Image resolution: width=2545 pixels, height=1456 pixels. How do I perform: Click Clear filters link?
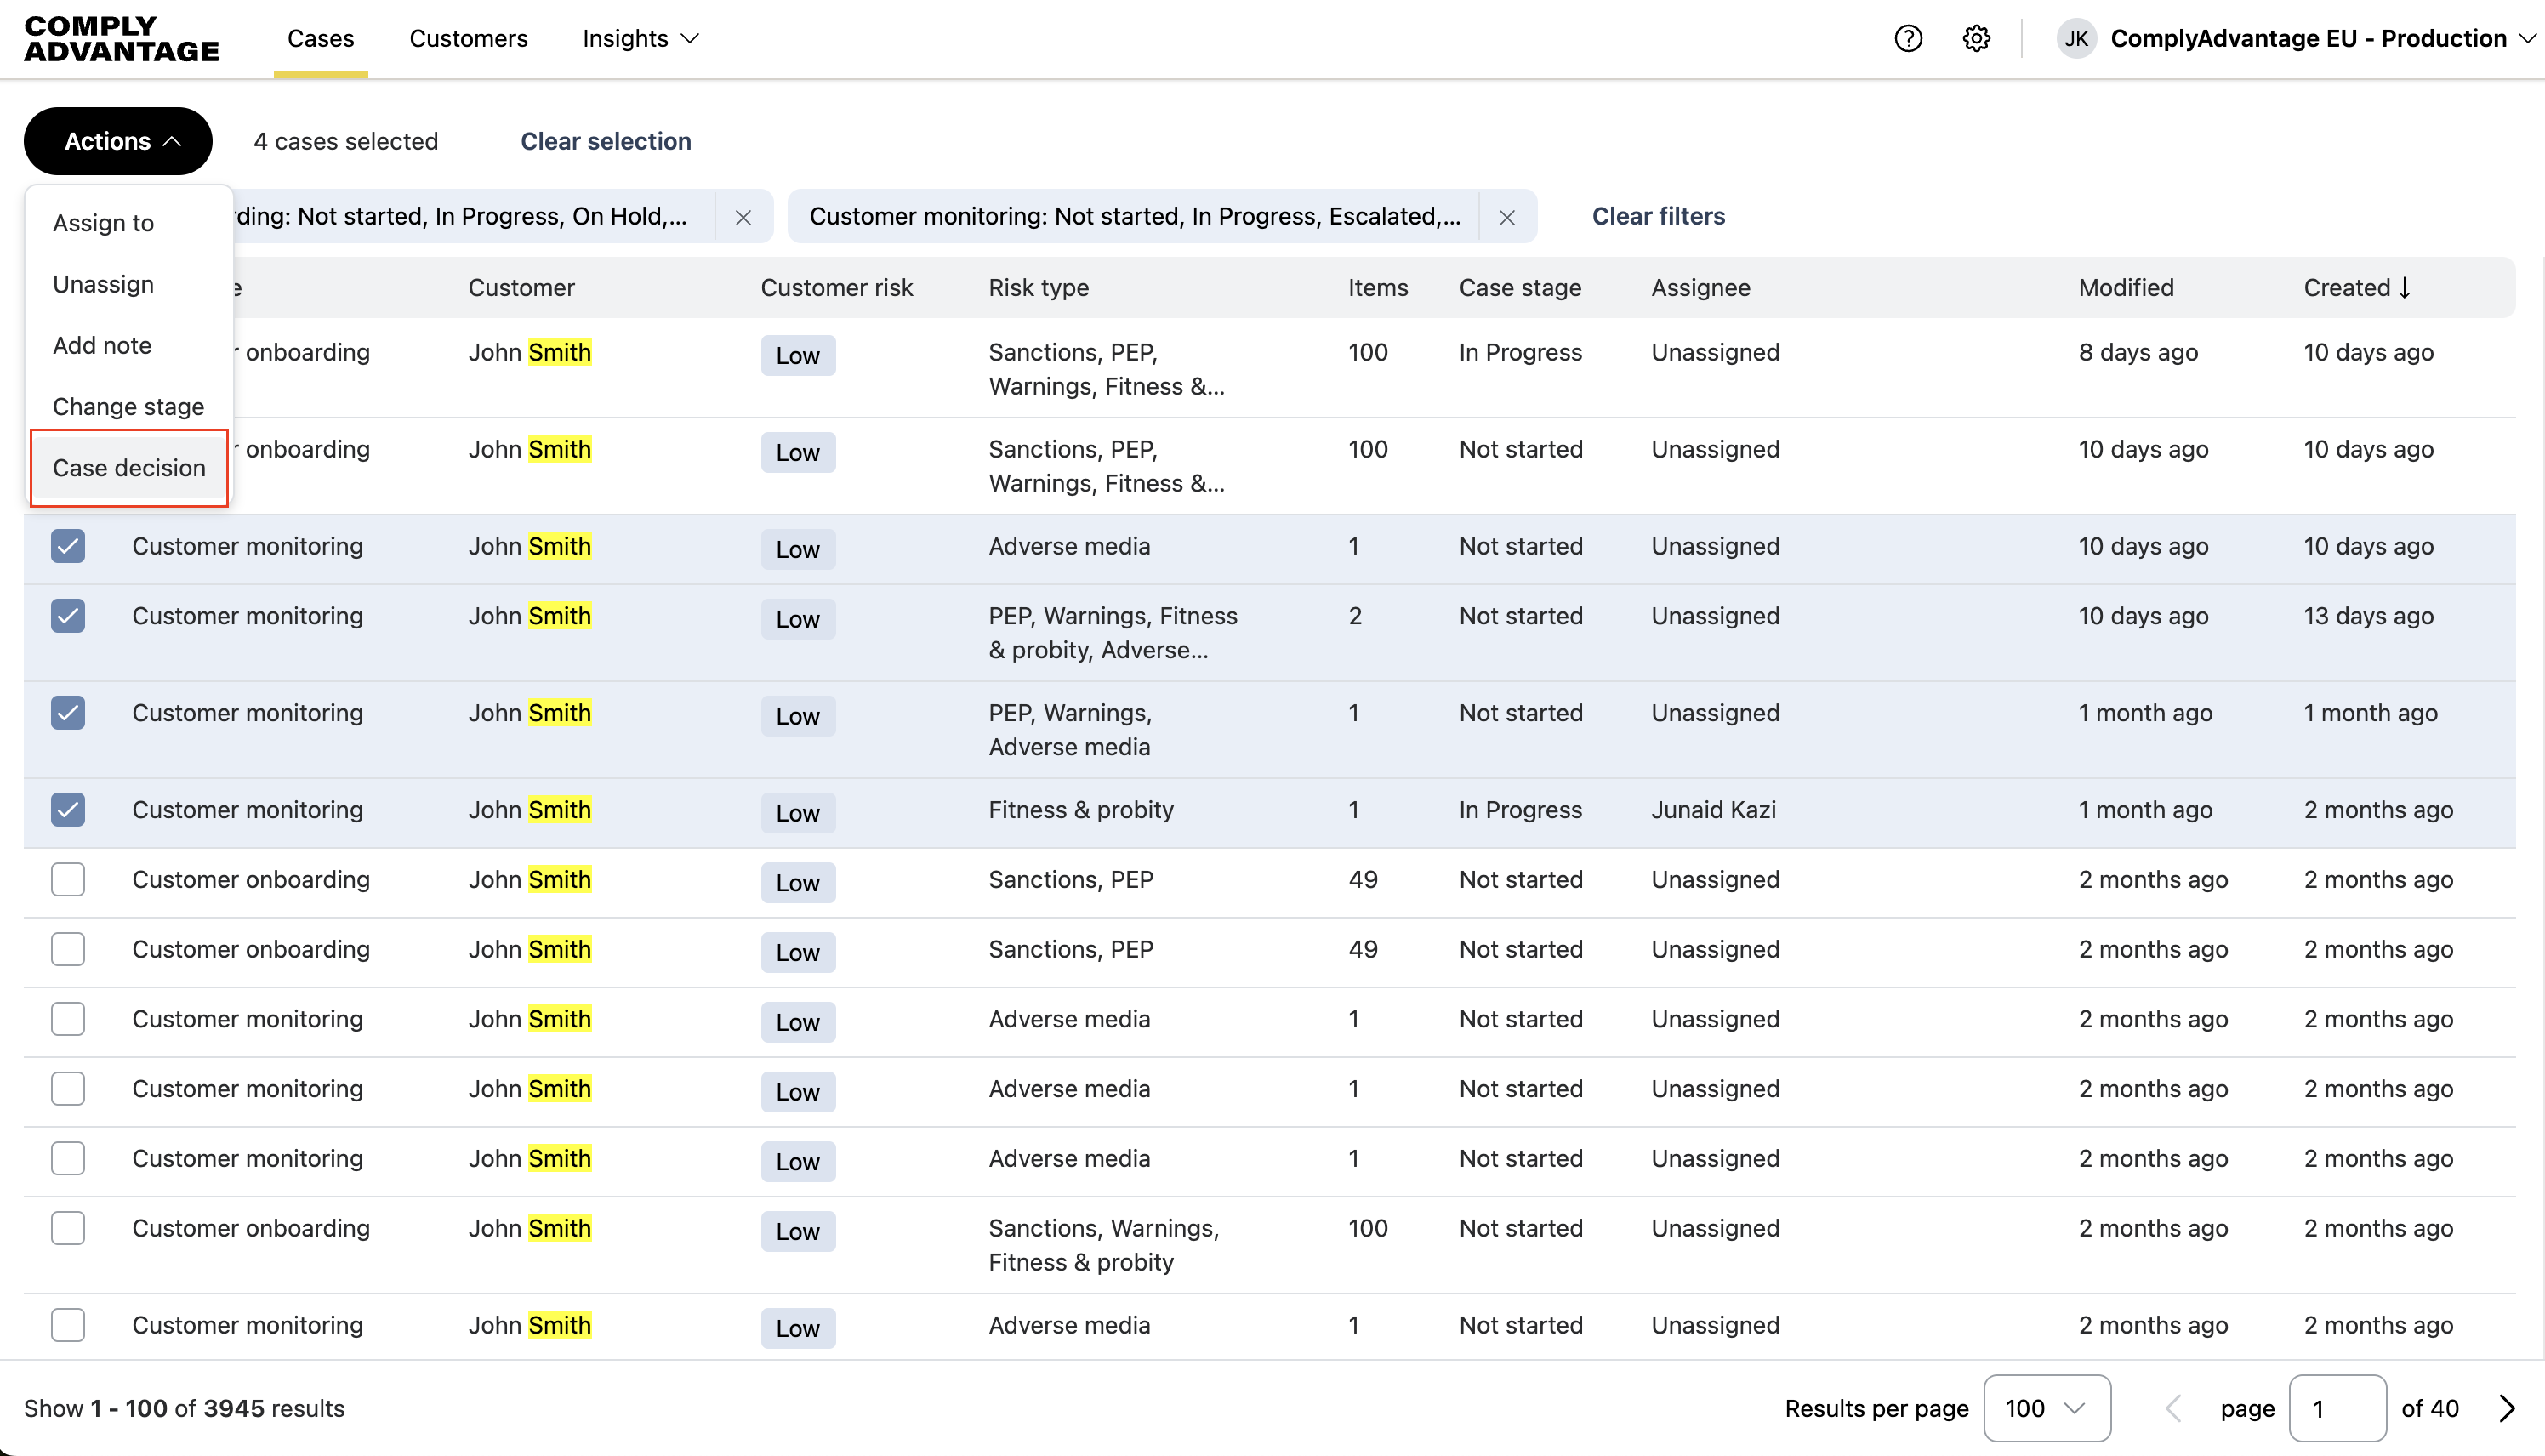(1658, 216)
